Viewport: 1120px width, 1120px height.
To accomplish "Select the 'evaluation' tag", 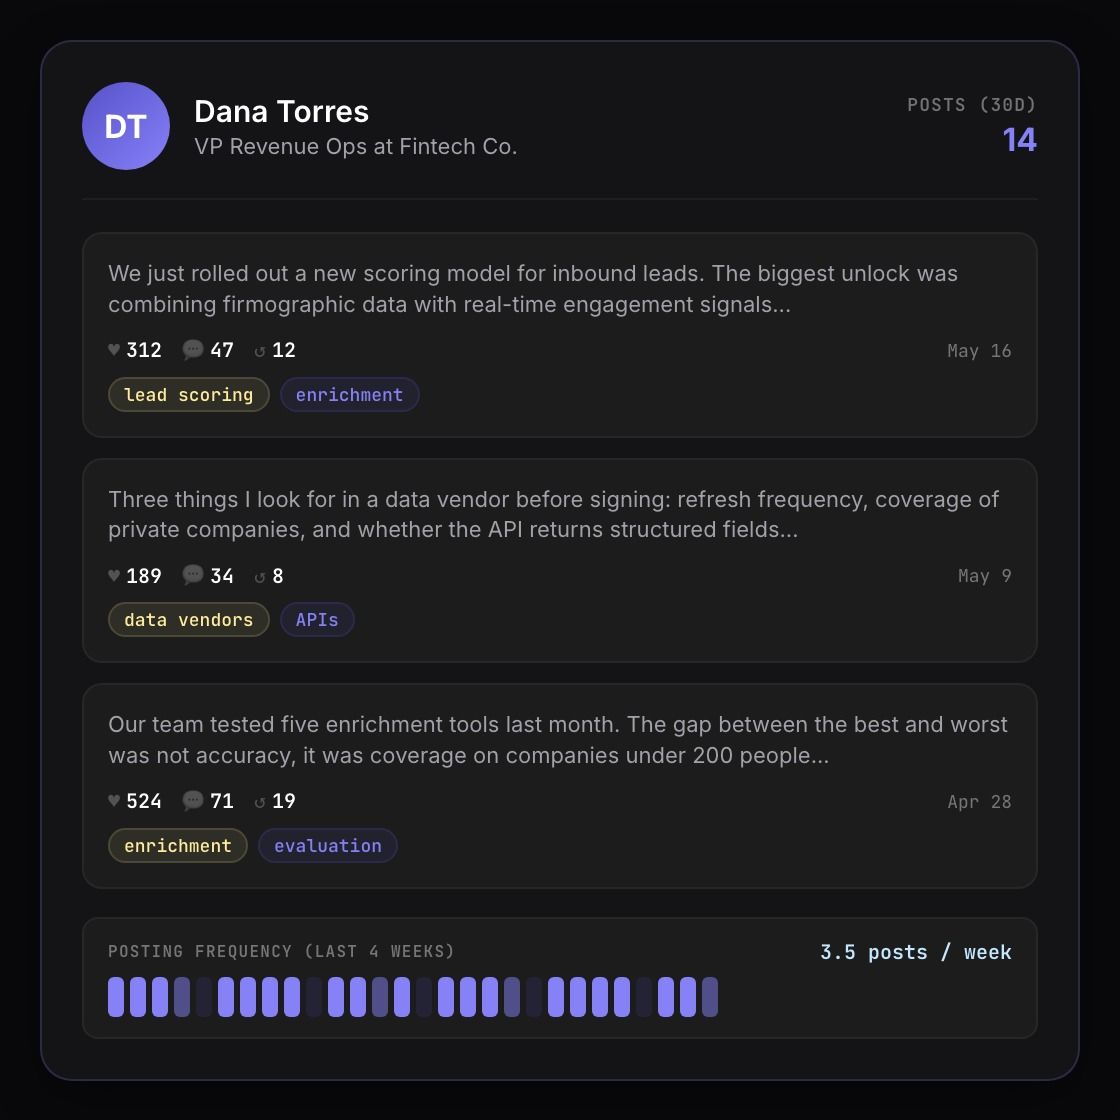I will [328, 846].
